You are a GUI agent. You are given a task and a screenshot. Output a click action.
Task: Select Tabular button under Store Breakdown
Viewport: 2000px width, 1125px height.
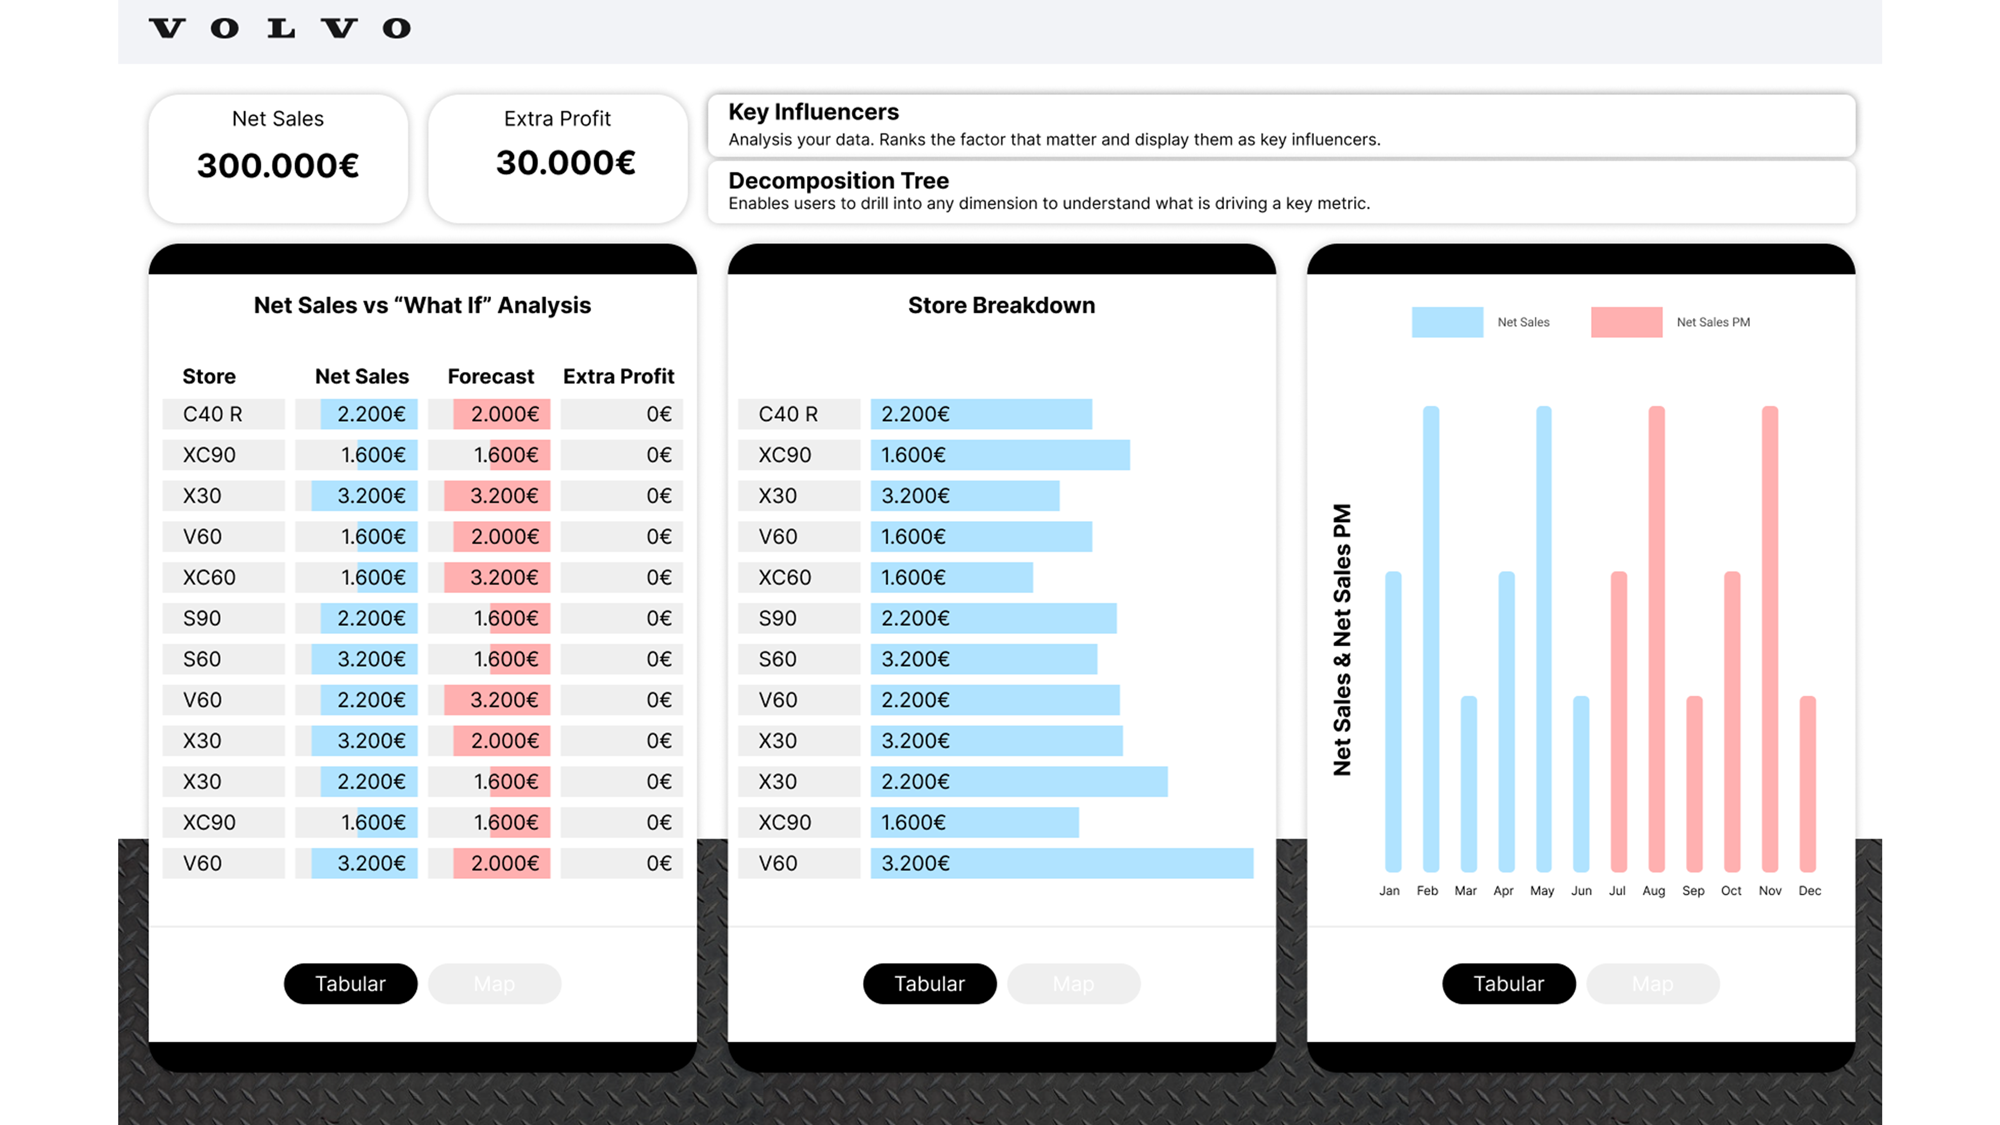[929, 984]
